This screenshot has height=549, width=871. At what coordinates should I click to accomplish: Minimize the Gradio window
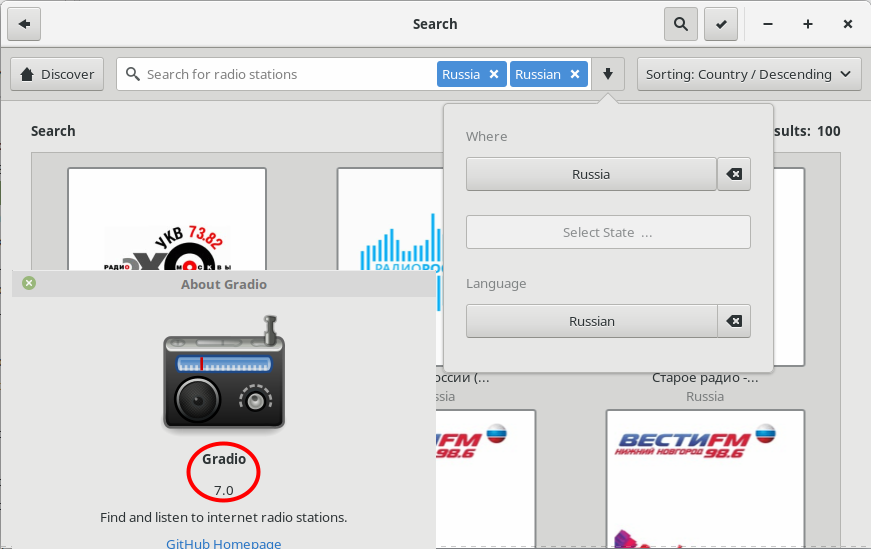768,24
